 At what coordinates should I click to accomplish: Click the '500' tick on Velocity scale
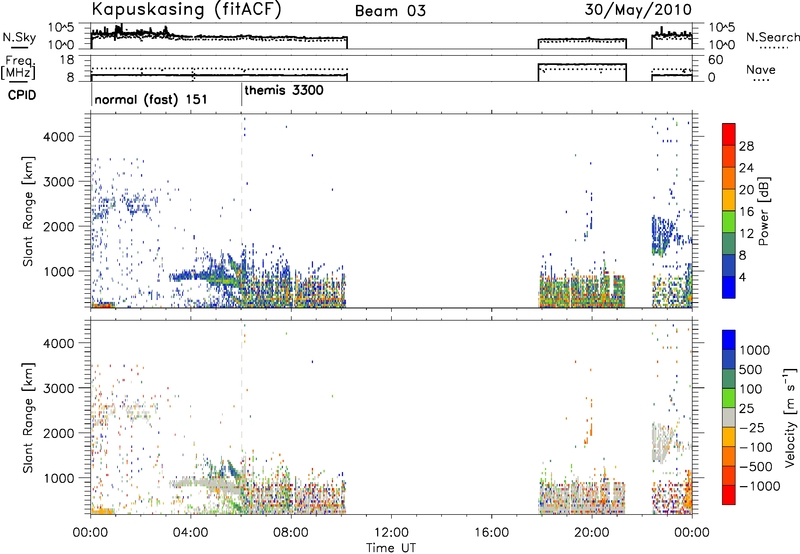[751, 369]
